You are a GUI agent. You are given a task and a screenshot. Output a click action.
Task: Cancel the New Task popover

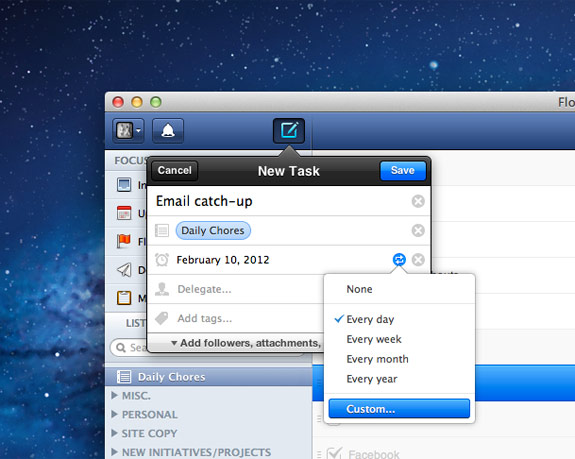(175, 170)
